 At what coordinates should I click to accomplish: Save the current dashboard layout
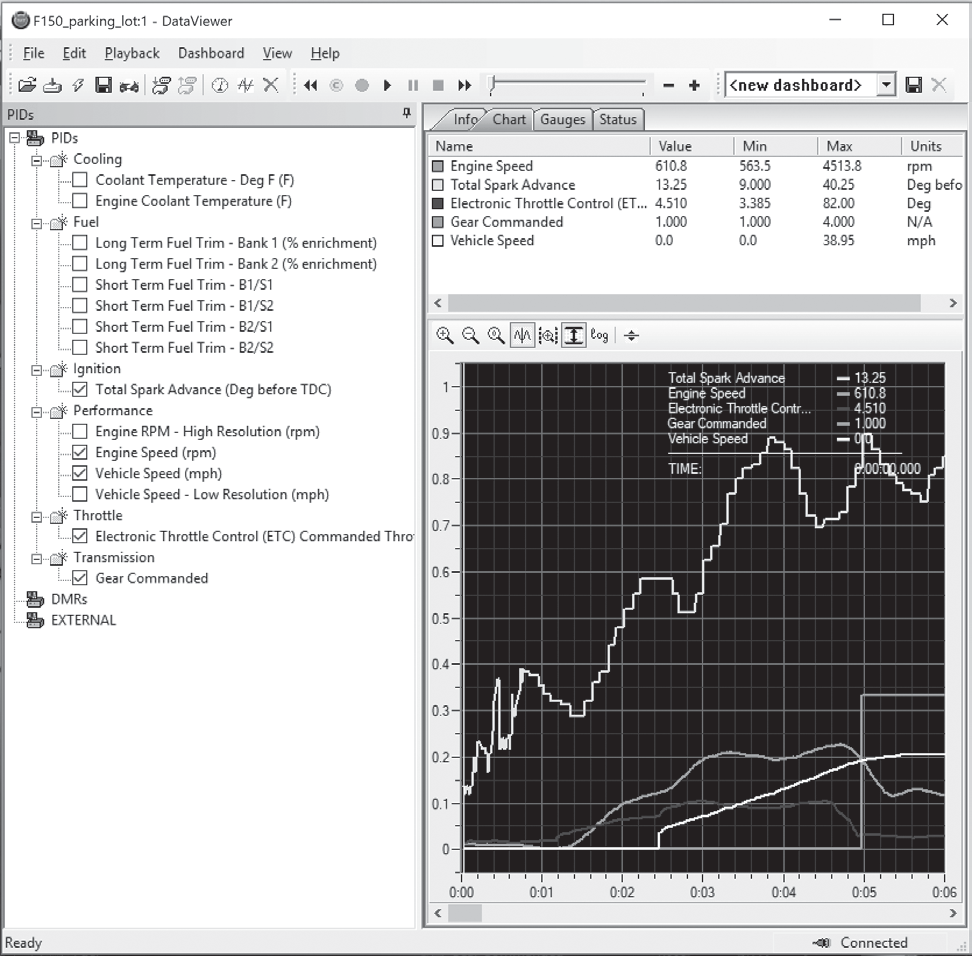click(x=914, y=85)
